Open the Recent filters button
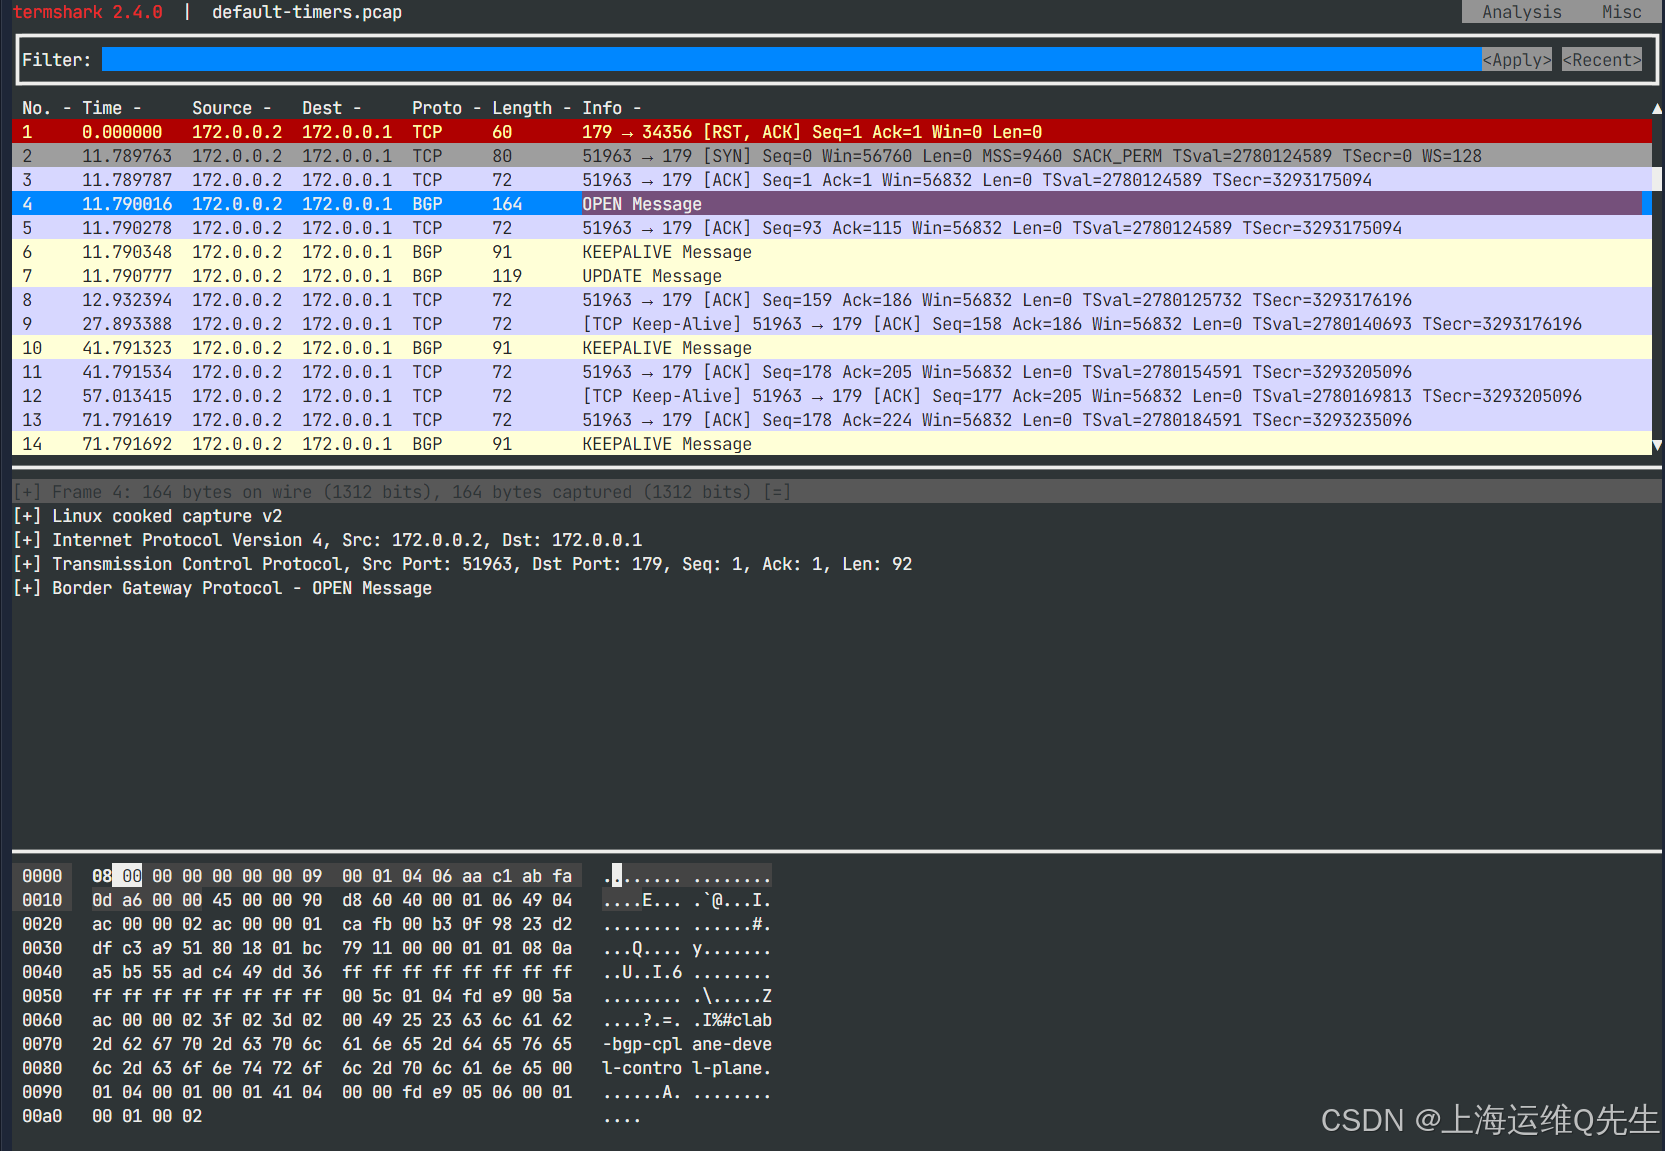This screenshot has width=1665, height=1151. pos(1602,60)
